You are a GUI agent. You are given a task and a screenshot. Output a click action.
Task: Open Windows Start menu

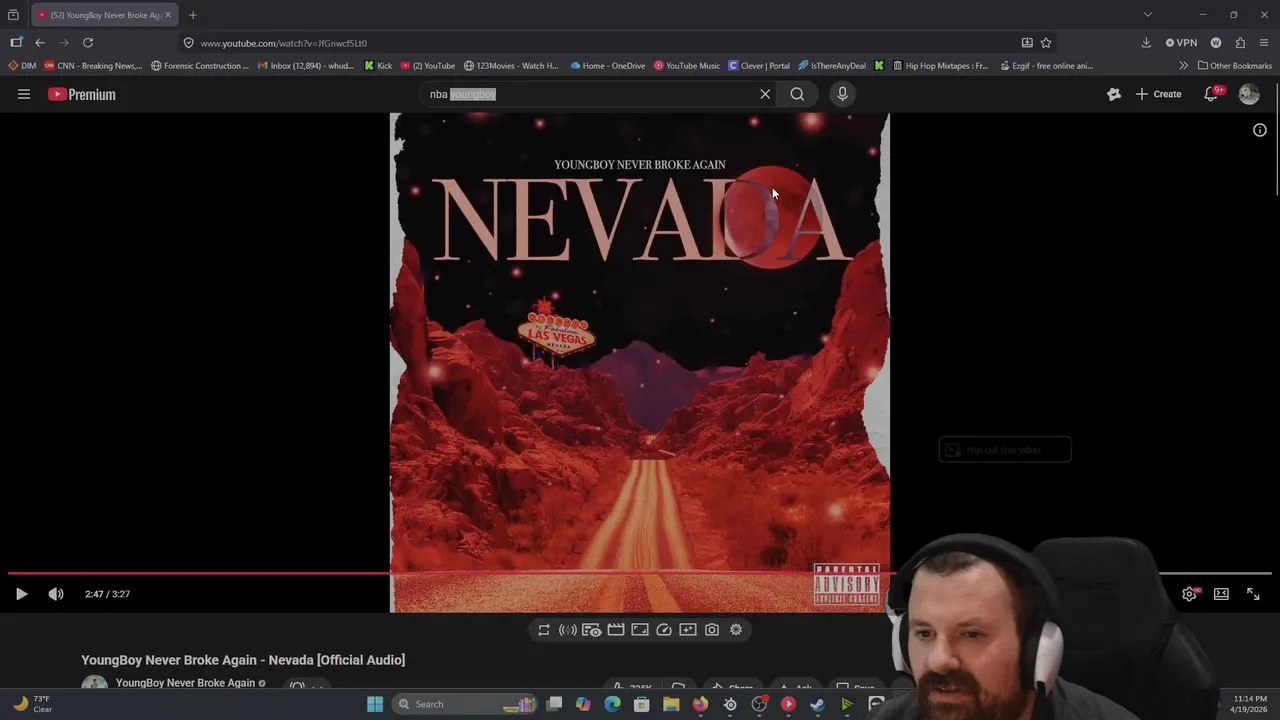coord(375,704)
